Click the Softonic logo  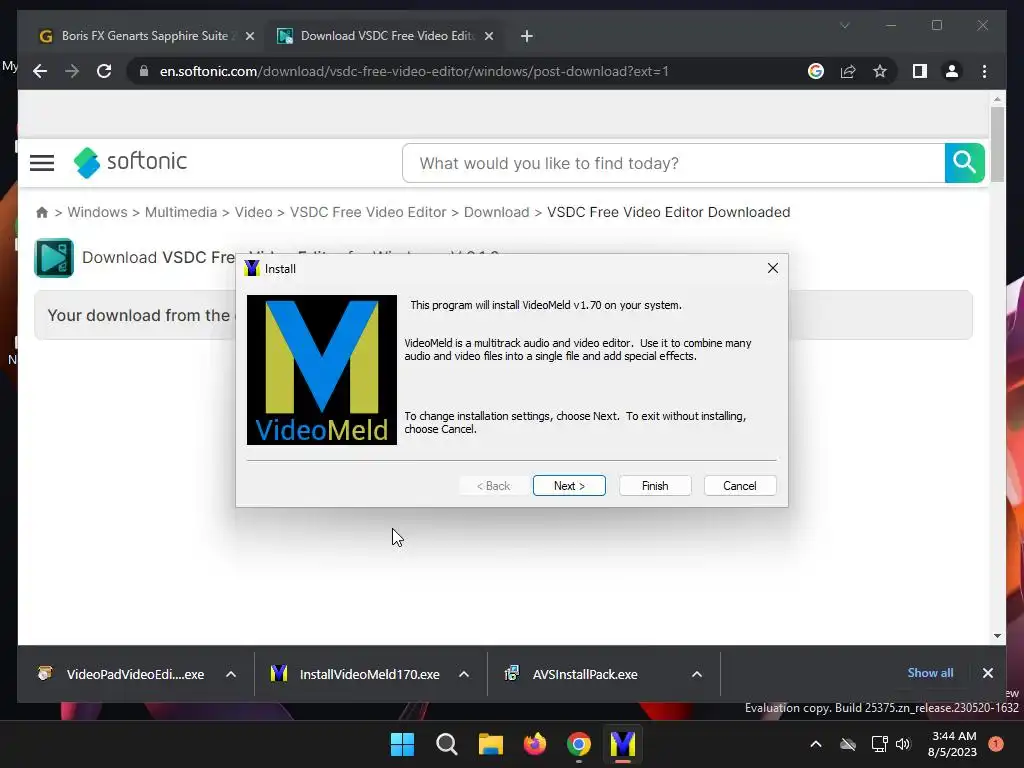[x=130, y=162]
